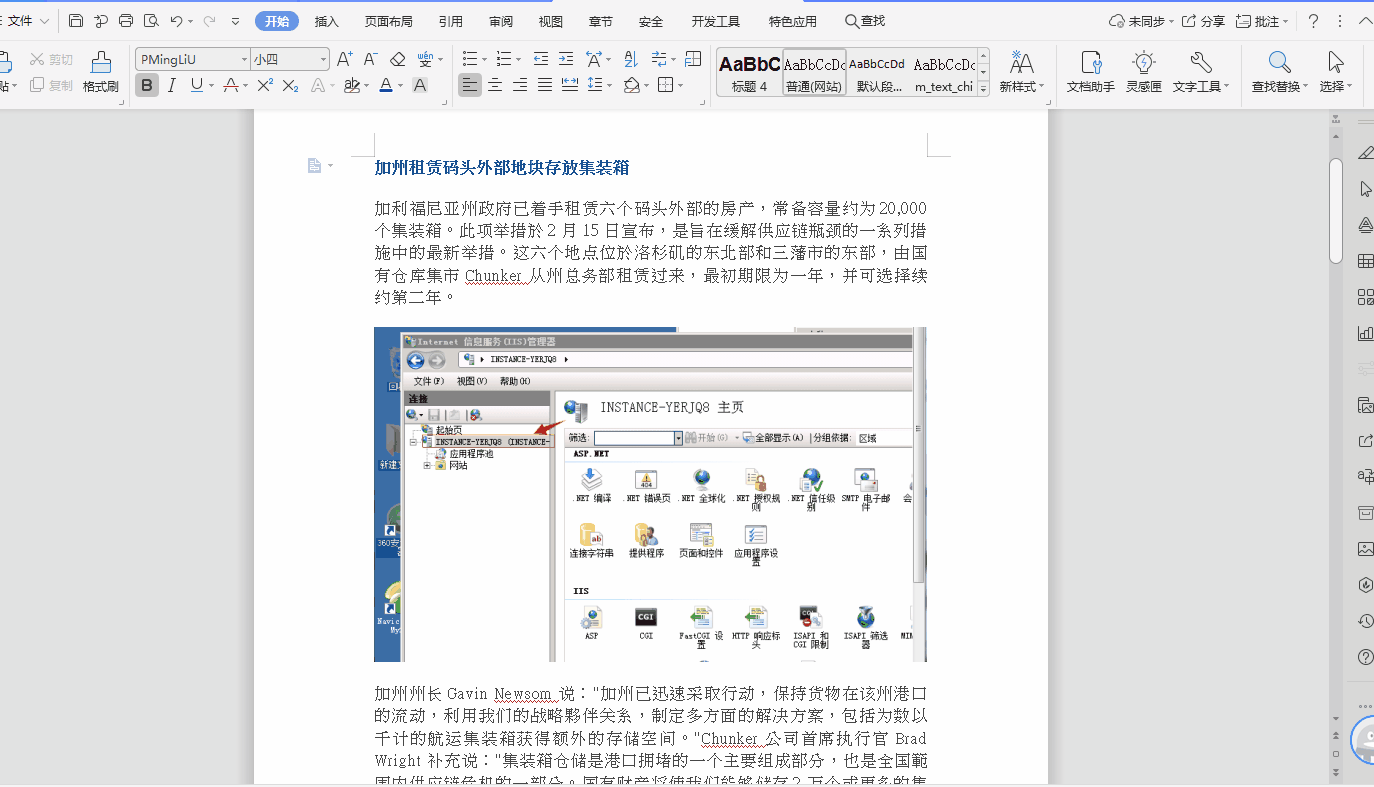Open numbered list dropdown arrow
The image size is (1374, 787).
(x=518, y=60)
